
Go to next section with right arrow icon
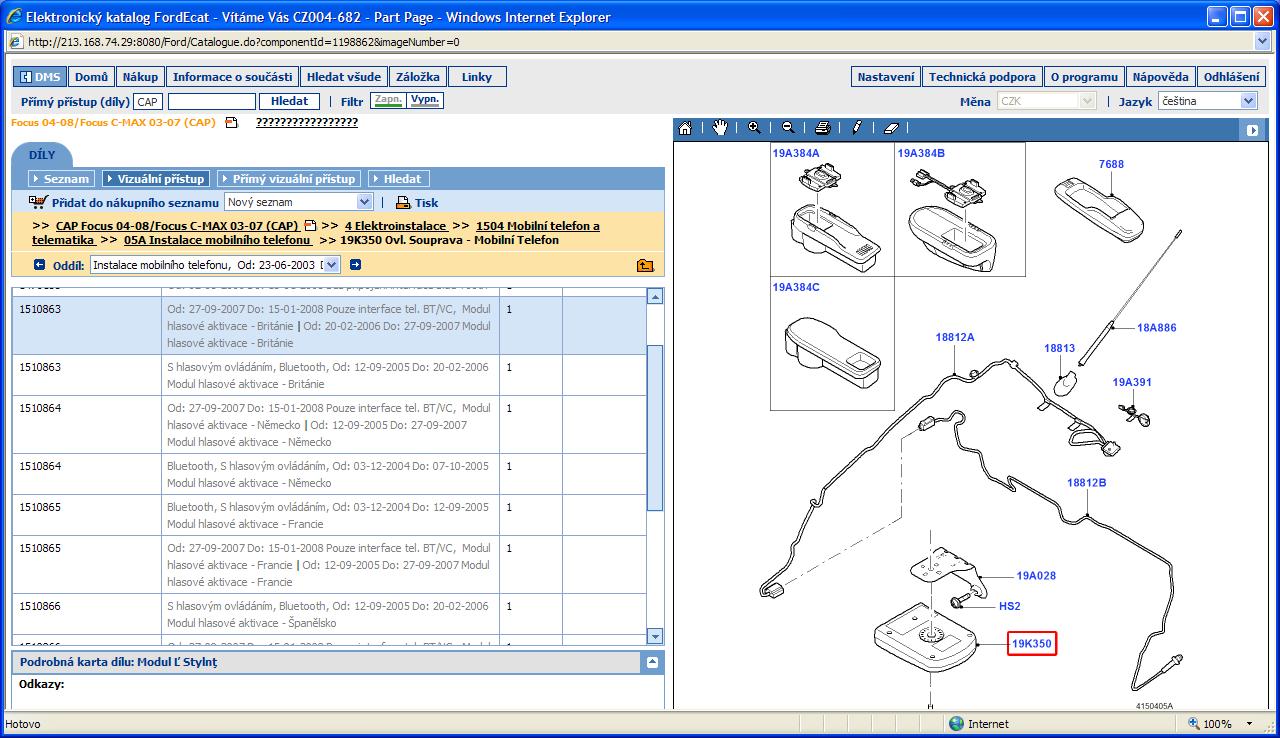[355, 265]
